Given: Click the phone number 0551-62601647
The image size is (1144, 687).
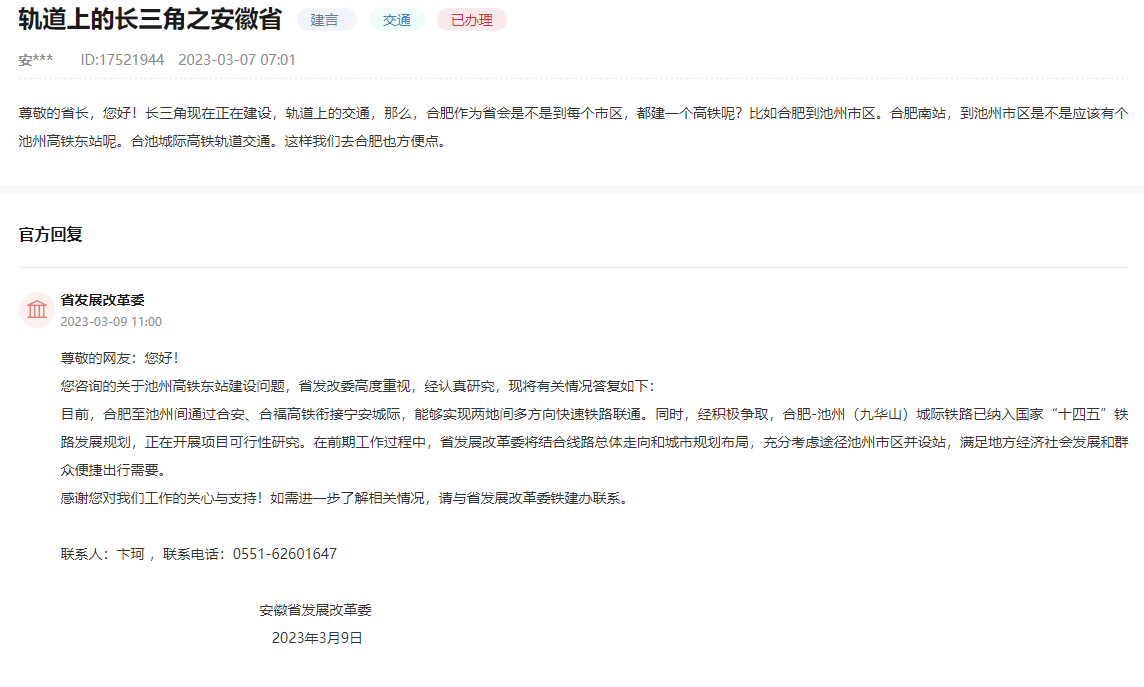Looking at the screenshot, I should pyautogui.click(x=285, y=554).
